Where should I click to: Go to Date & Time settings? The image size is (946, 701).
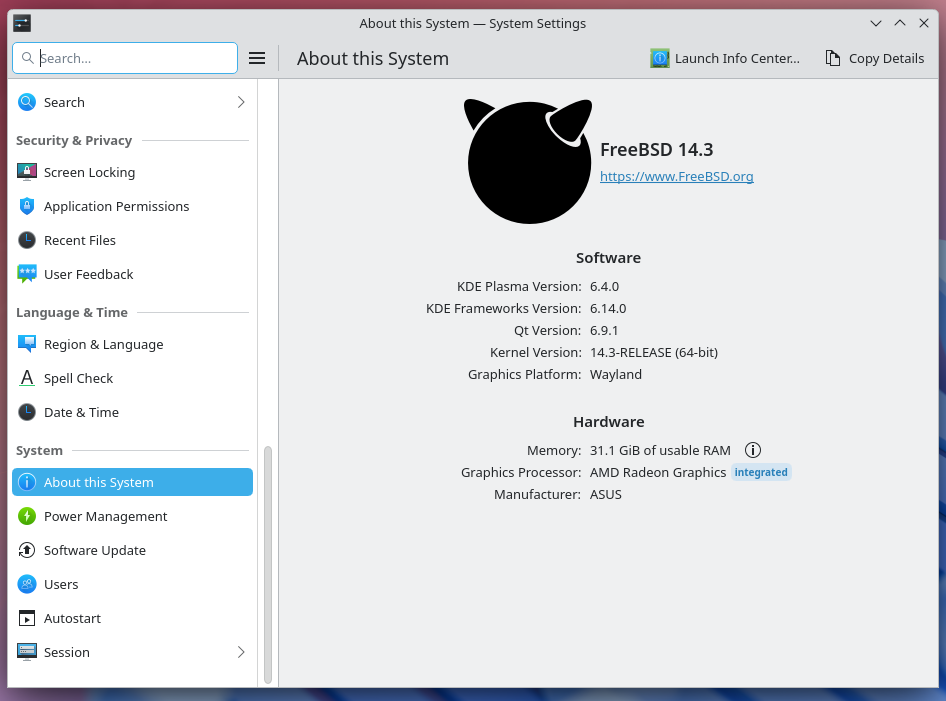pos(81,412)
